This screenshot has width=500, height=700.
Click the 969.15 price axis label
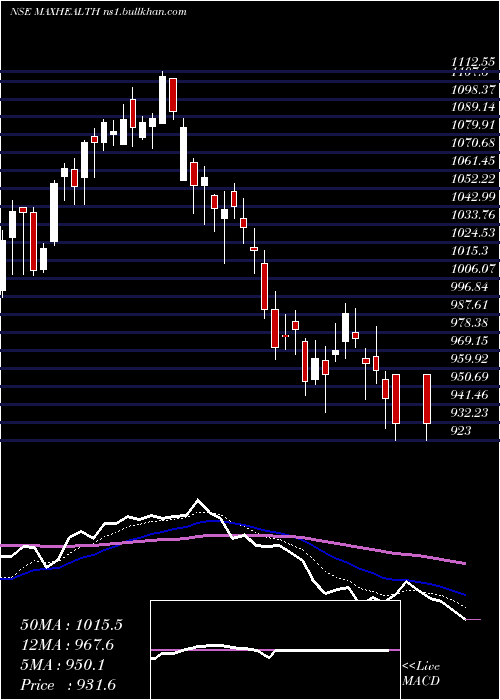click(470, 341)
